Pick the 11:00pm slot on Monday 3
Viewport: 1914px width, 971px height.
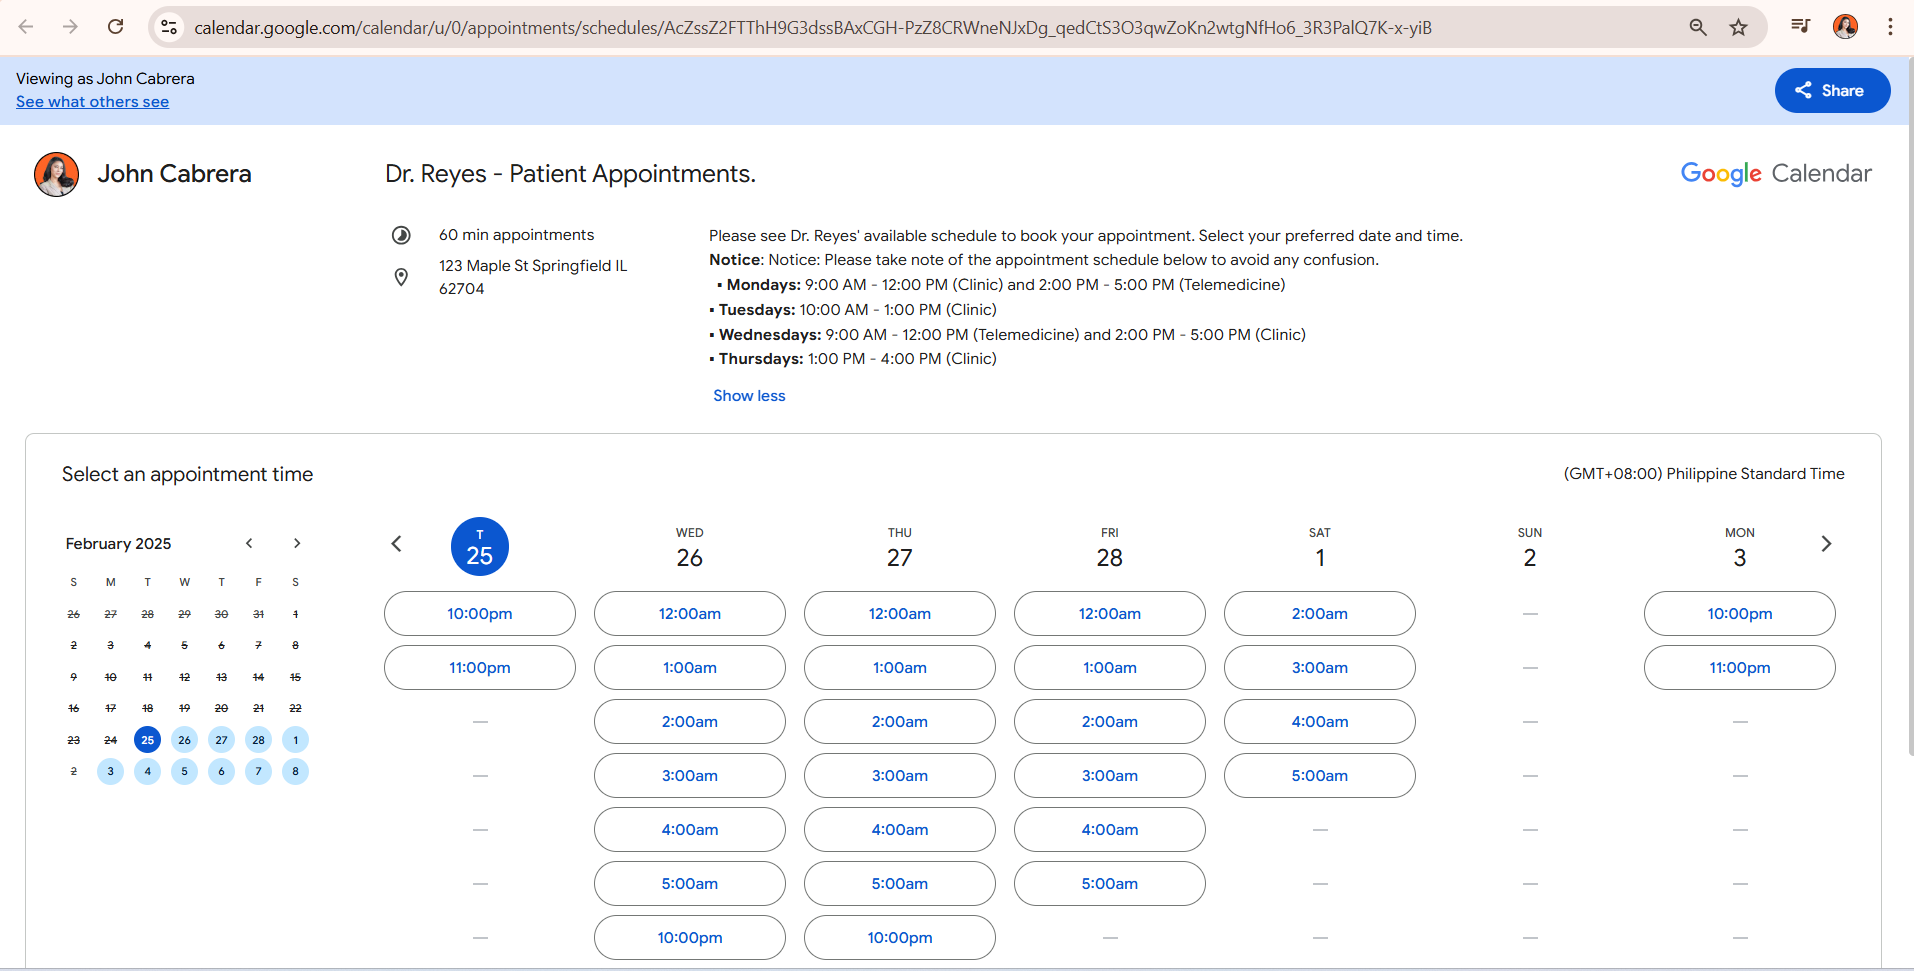pos(1739,668)
